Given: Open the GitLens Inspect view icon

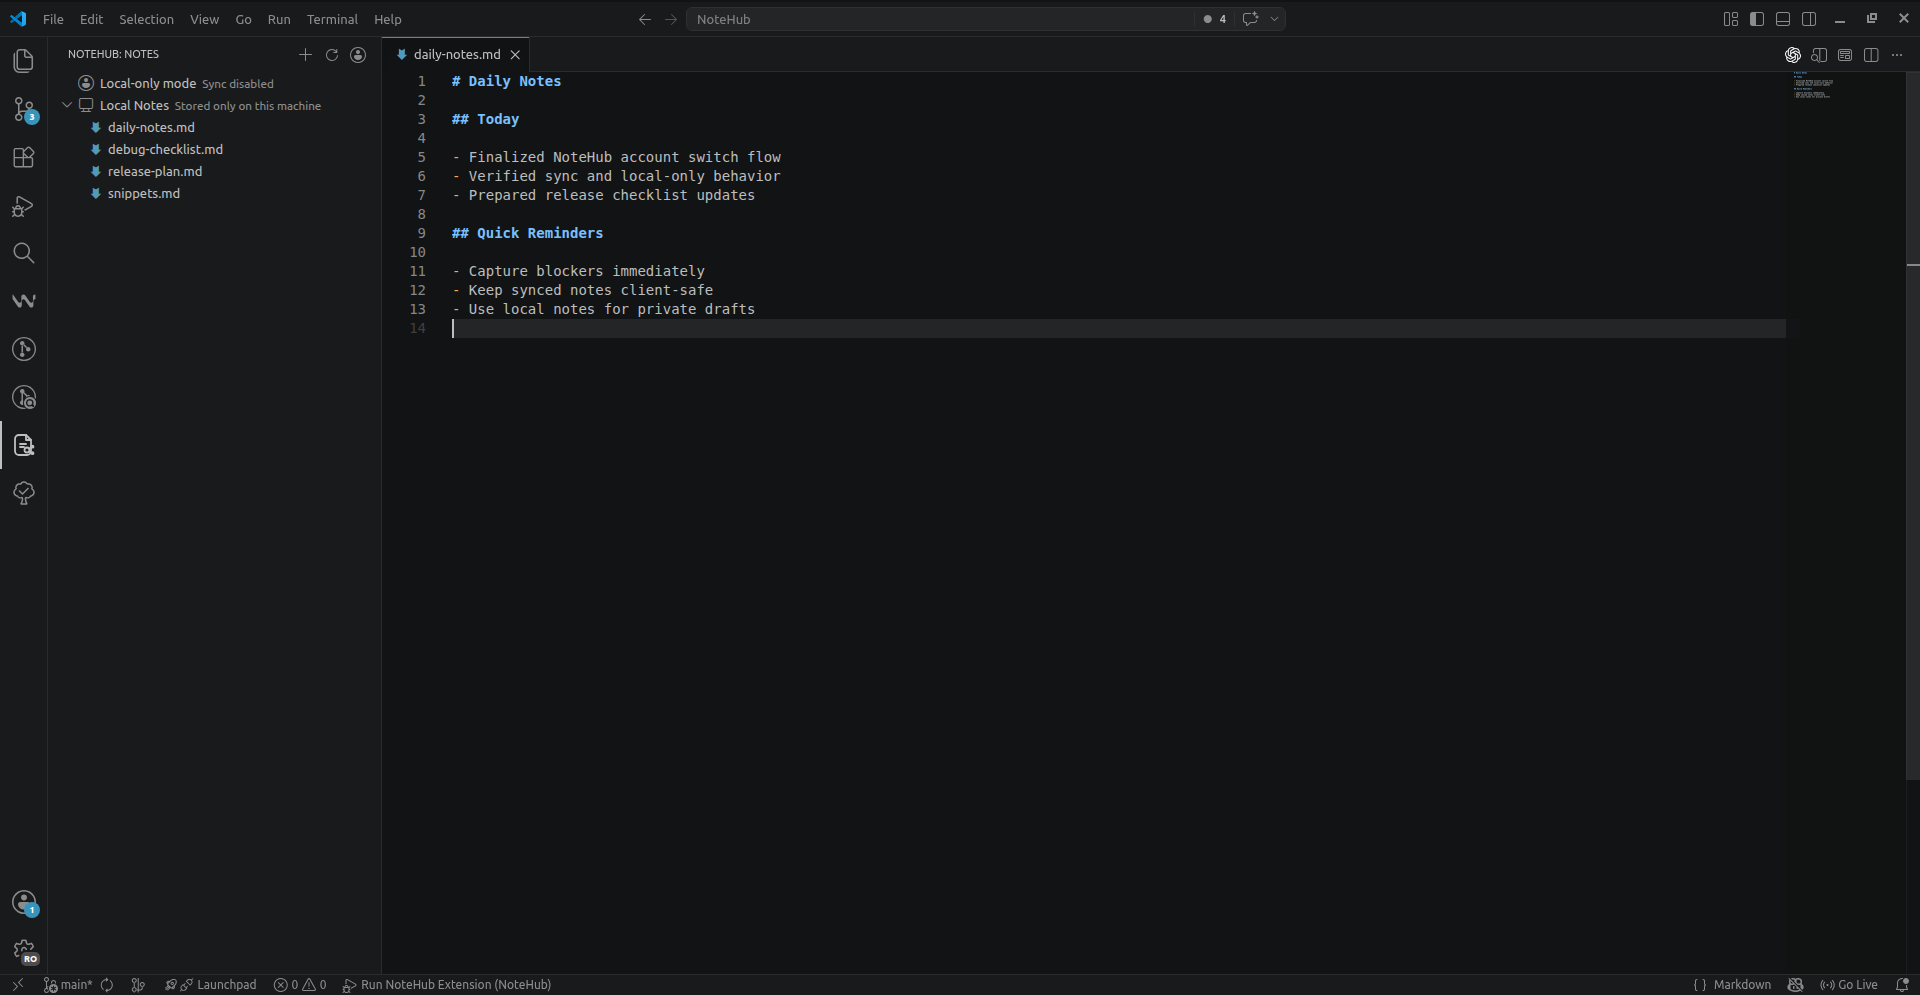Looking at the screenshot, I should click(x=24, y=397).
